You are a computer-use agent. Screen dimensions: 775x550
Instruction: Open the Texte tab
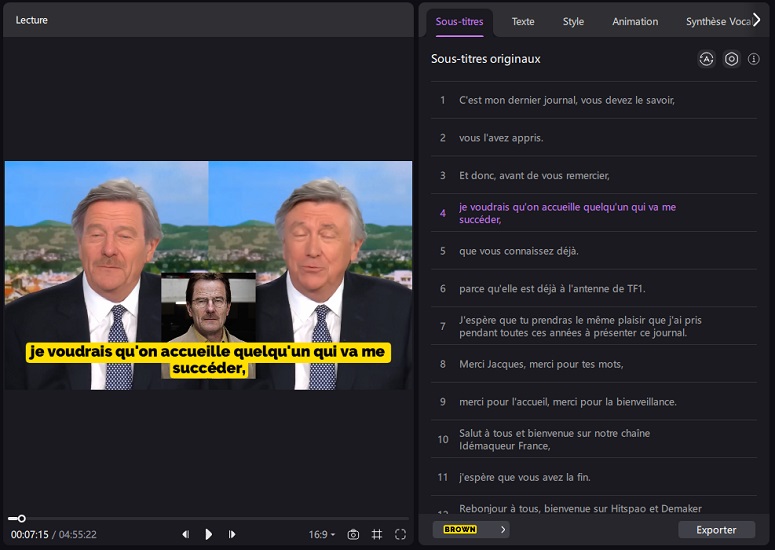click(523, 21)
